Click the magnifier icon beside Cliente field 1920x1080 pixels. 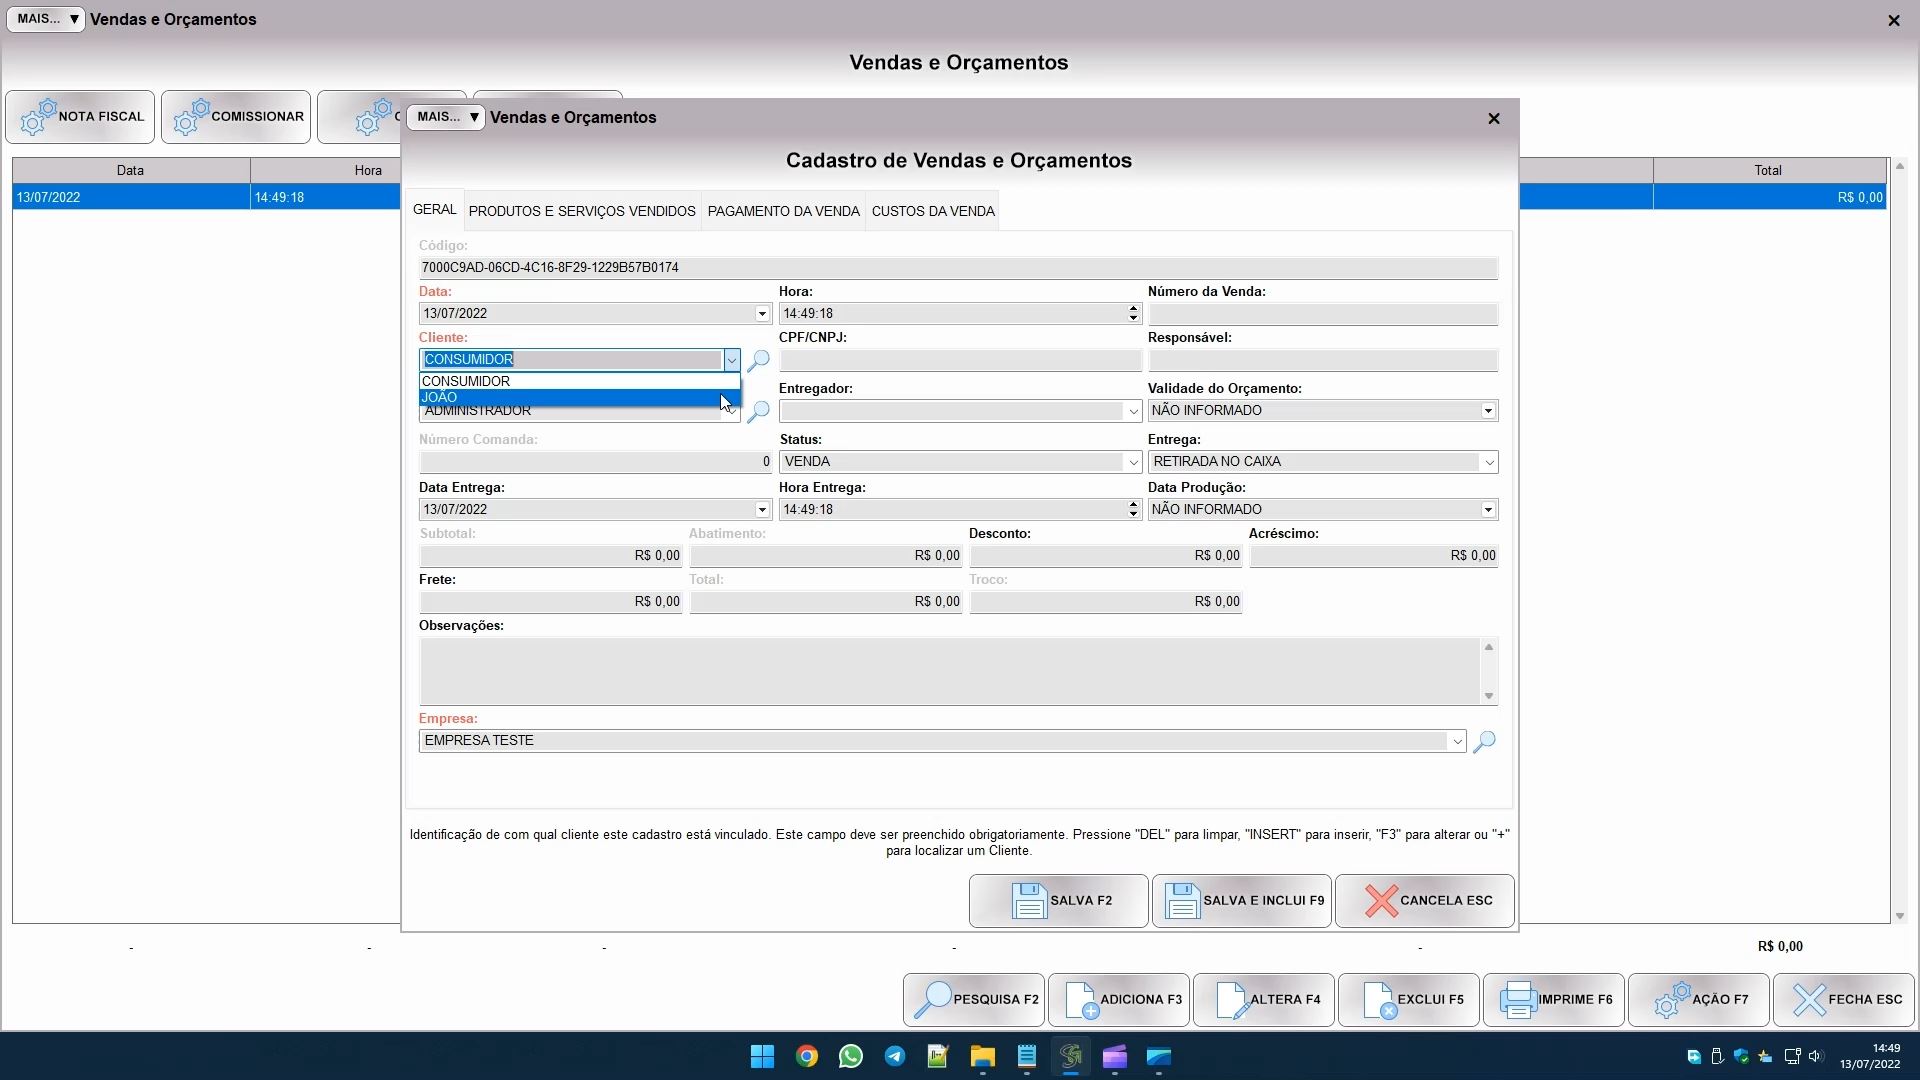(758, 360)
